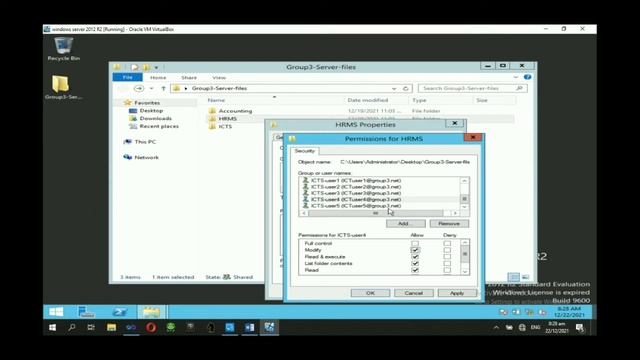Click vertical scrollbar thumb in user list
Screen dimensions: 640x360
coord(464,199)
